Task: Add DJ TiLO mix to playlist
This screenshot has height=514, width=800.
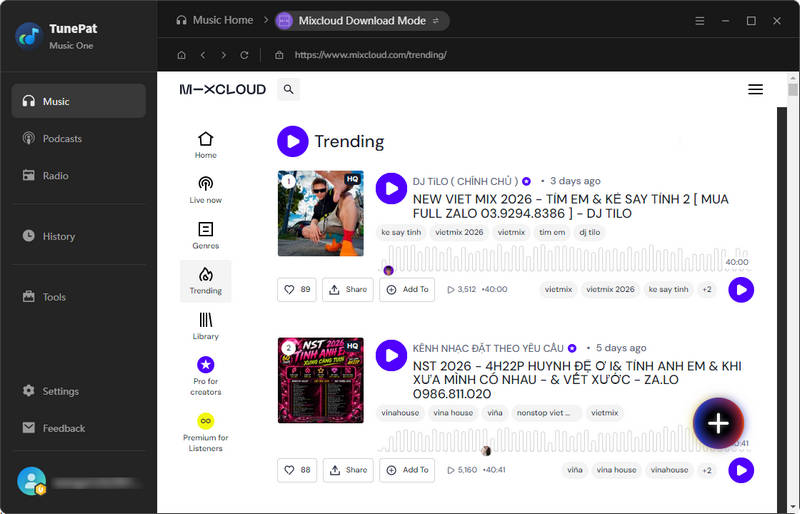Action: (x=407, y=289)
